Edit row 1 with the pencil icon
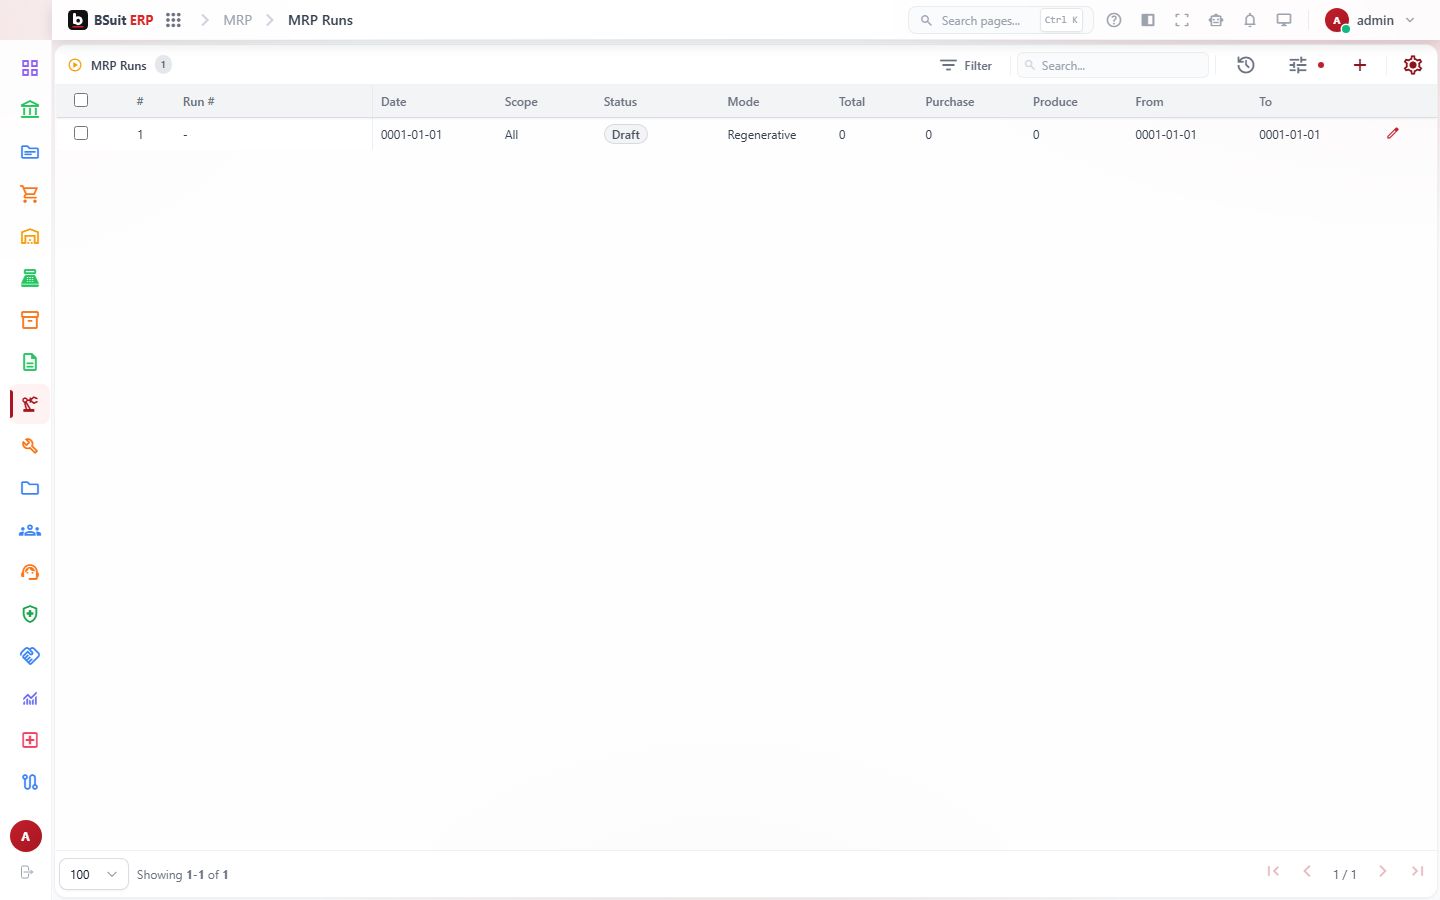 [1393, 133]
